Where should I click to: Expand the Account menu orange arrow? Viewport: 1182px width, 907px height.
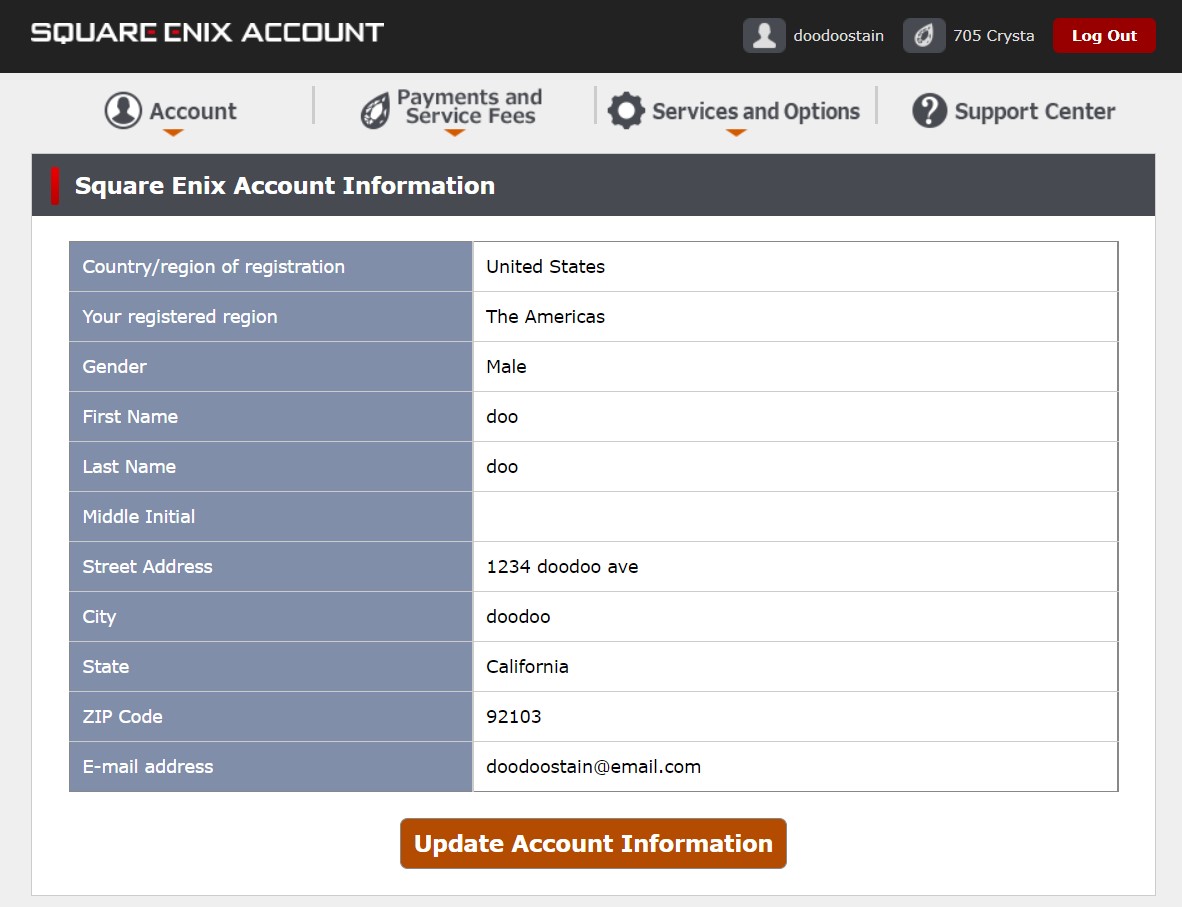click(173, 133)
